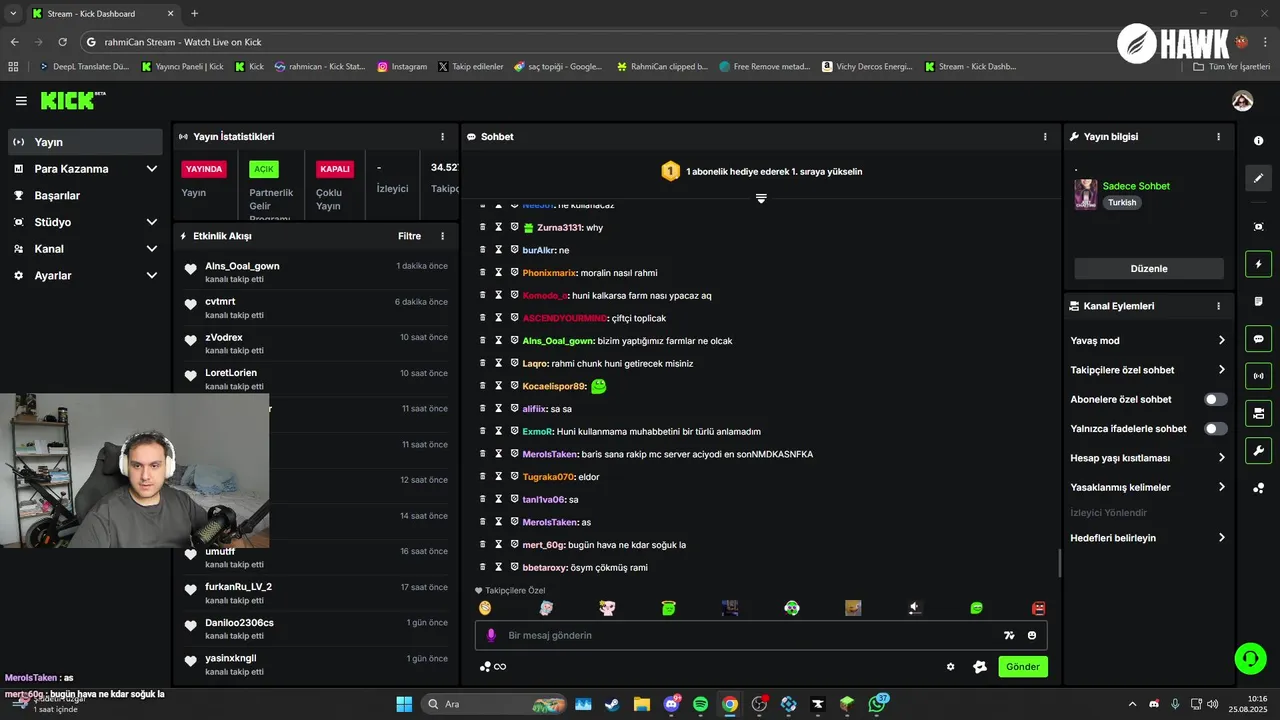Click the Gönder send button

pyautogui.click(x=1023, y=667)
